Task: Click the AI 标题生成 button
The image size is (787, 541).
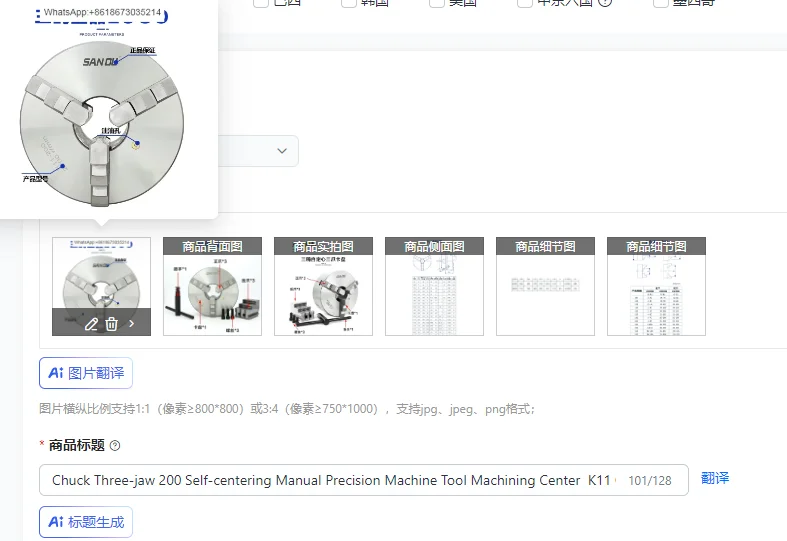Action: pyautogui.click(x=86, y=522)
